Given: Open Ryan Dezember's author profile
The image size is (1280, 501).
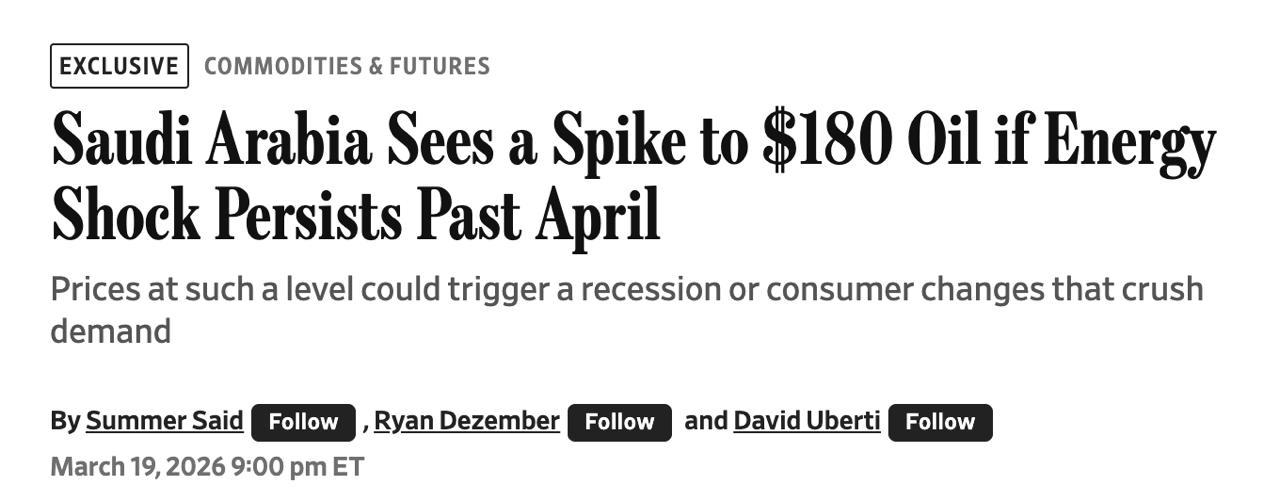Looking at the screenshot, I should coord(466,421).
